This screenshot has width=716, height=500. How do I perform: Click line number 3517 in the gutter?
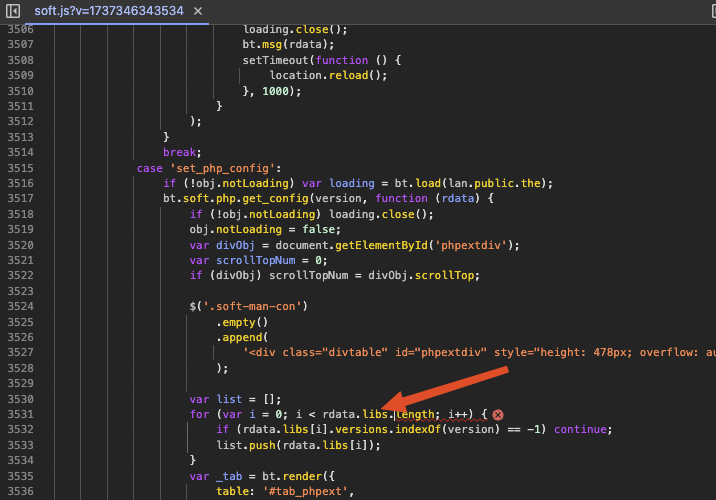tap(21, 198)
